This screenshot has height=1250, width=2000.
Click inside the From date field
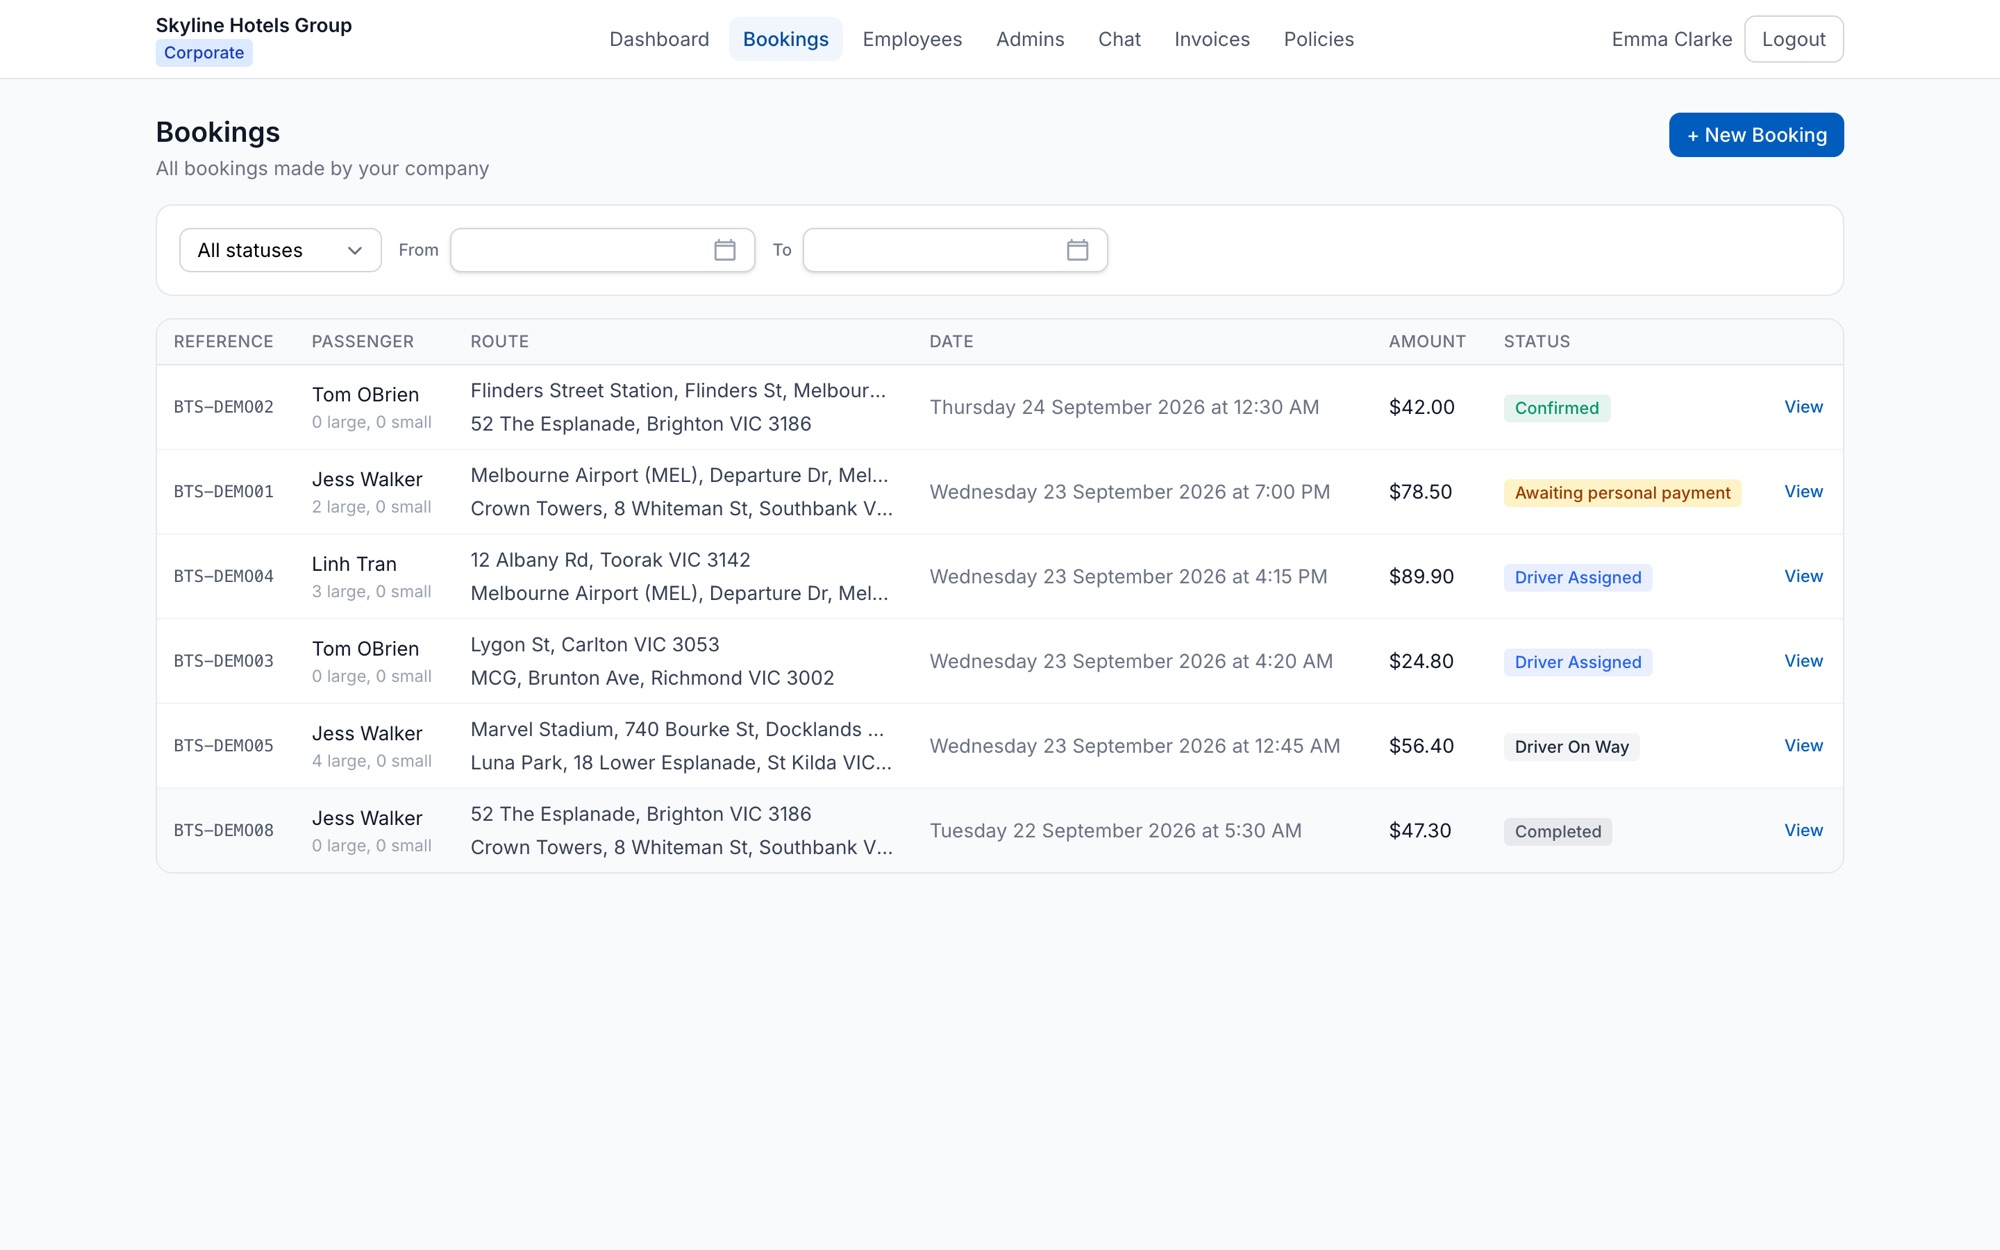tap(602, 250)
